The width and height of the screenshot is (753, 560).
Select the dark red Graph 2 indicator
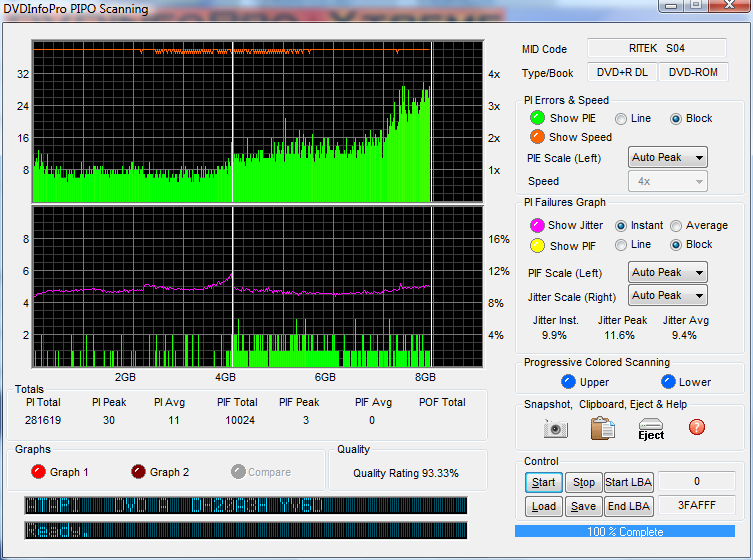[138, 472]
